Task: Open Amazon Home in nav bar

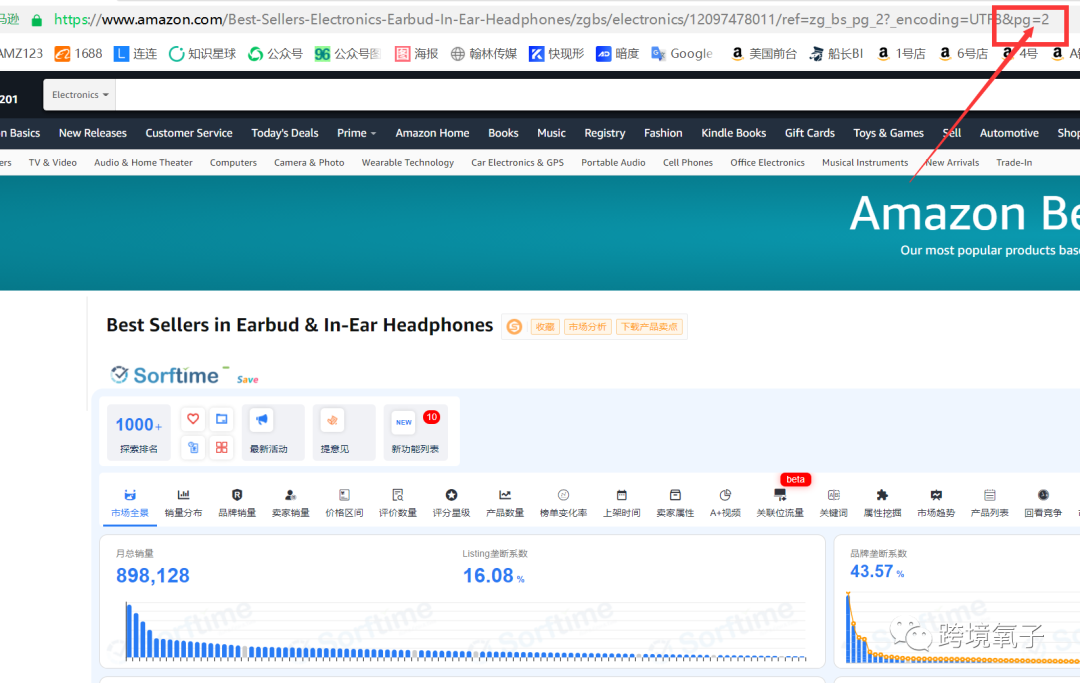Action: [432, 133]
